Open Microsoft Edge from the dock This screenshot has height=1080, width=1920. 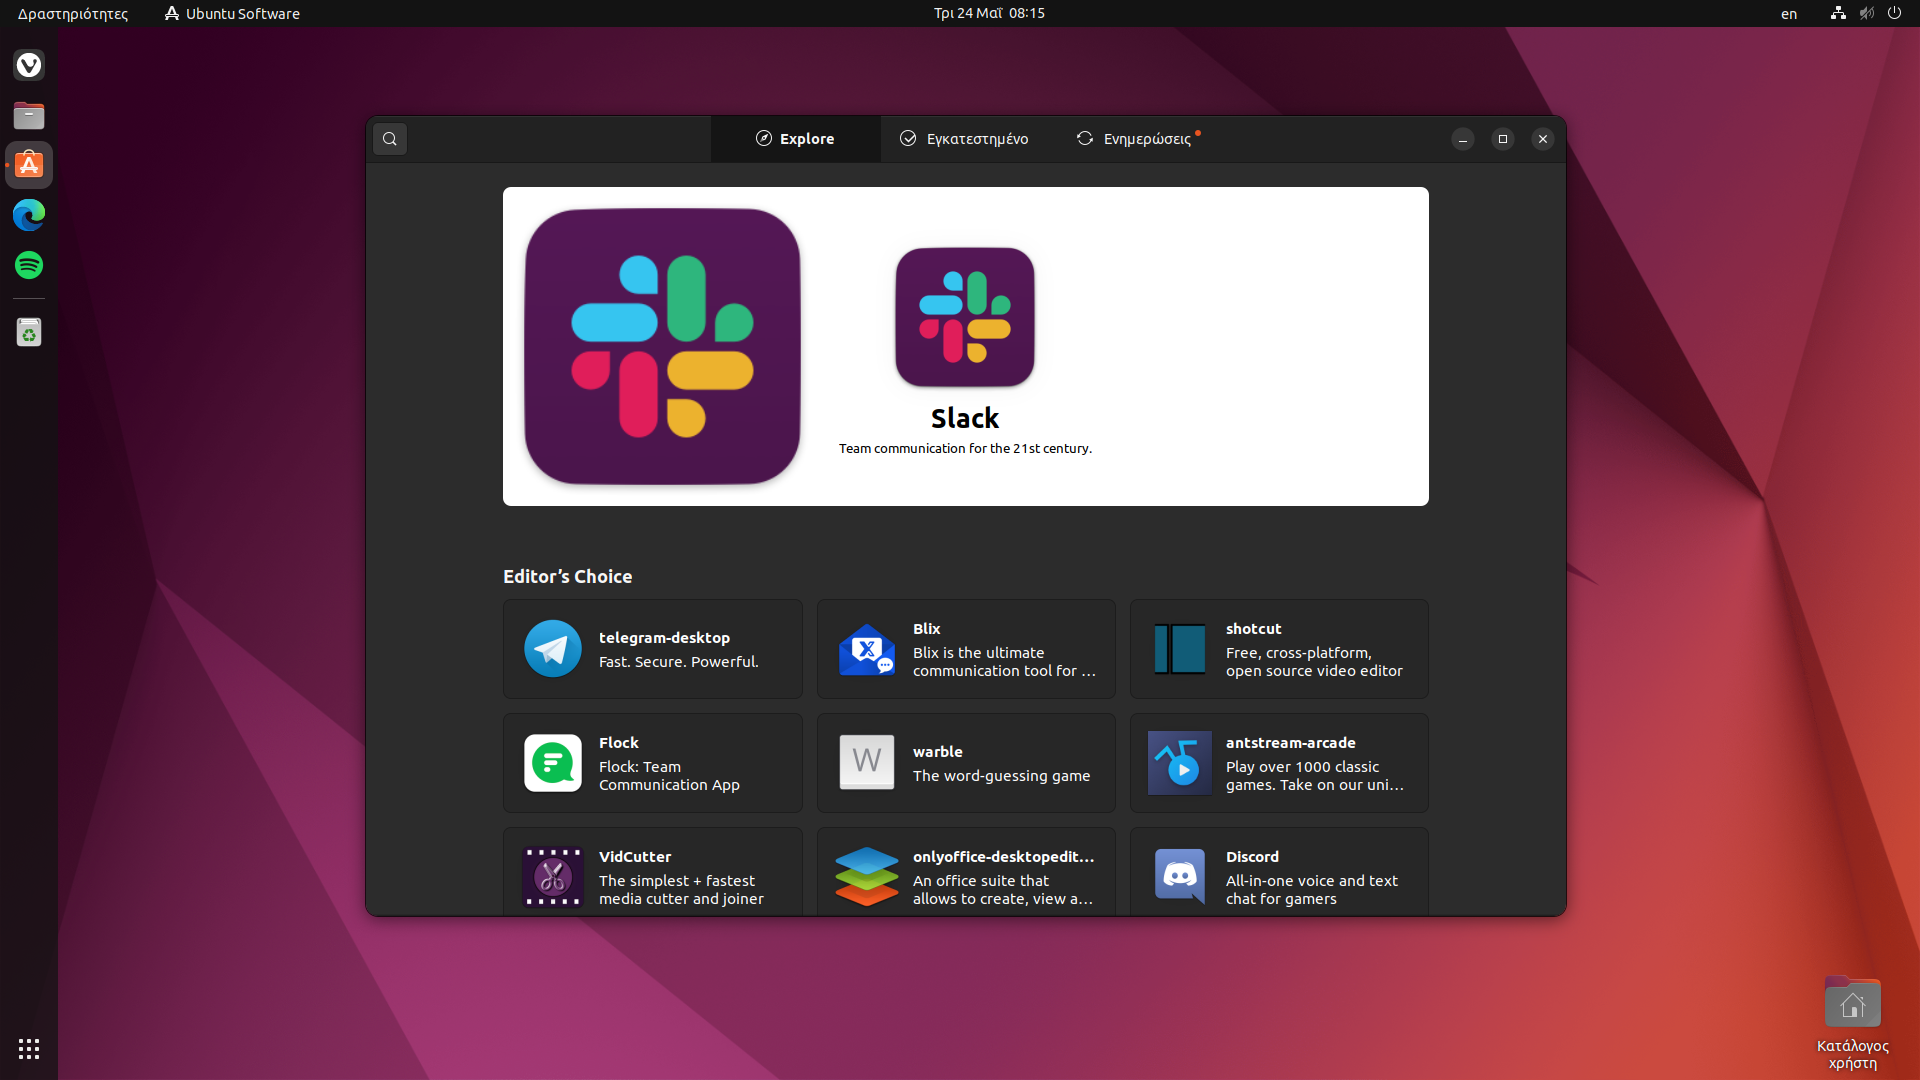coord(28,214)
